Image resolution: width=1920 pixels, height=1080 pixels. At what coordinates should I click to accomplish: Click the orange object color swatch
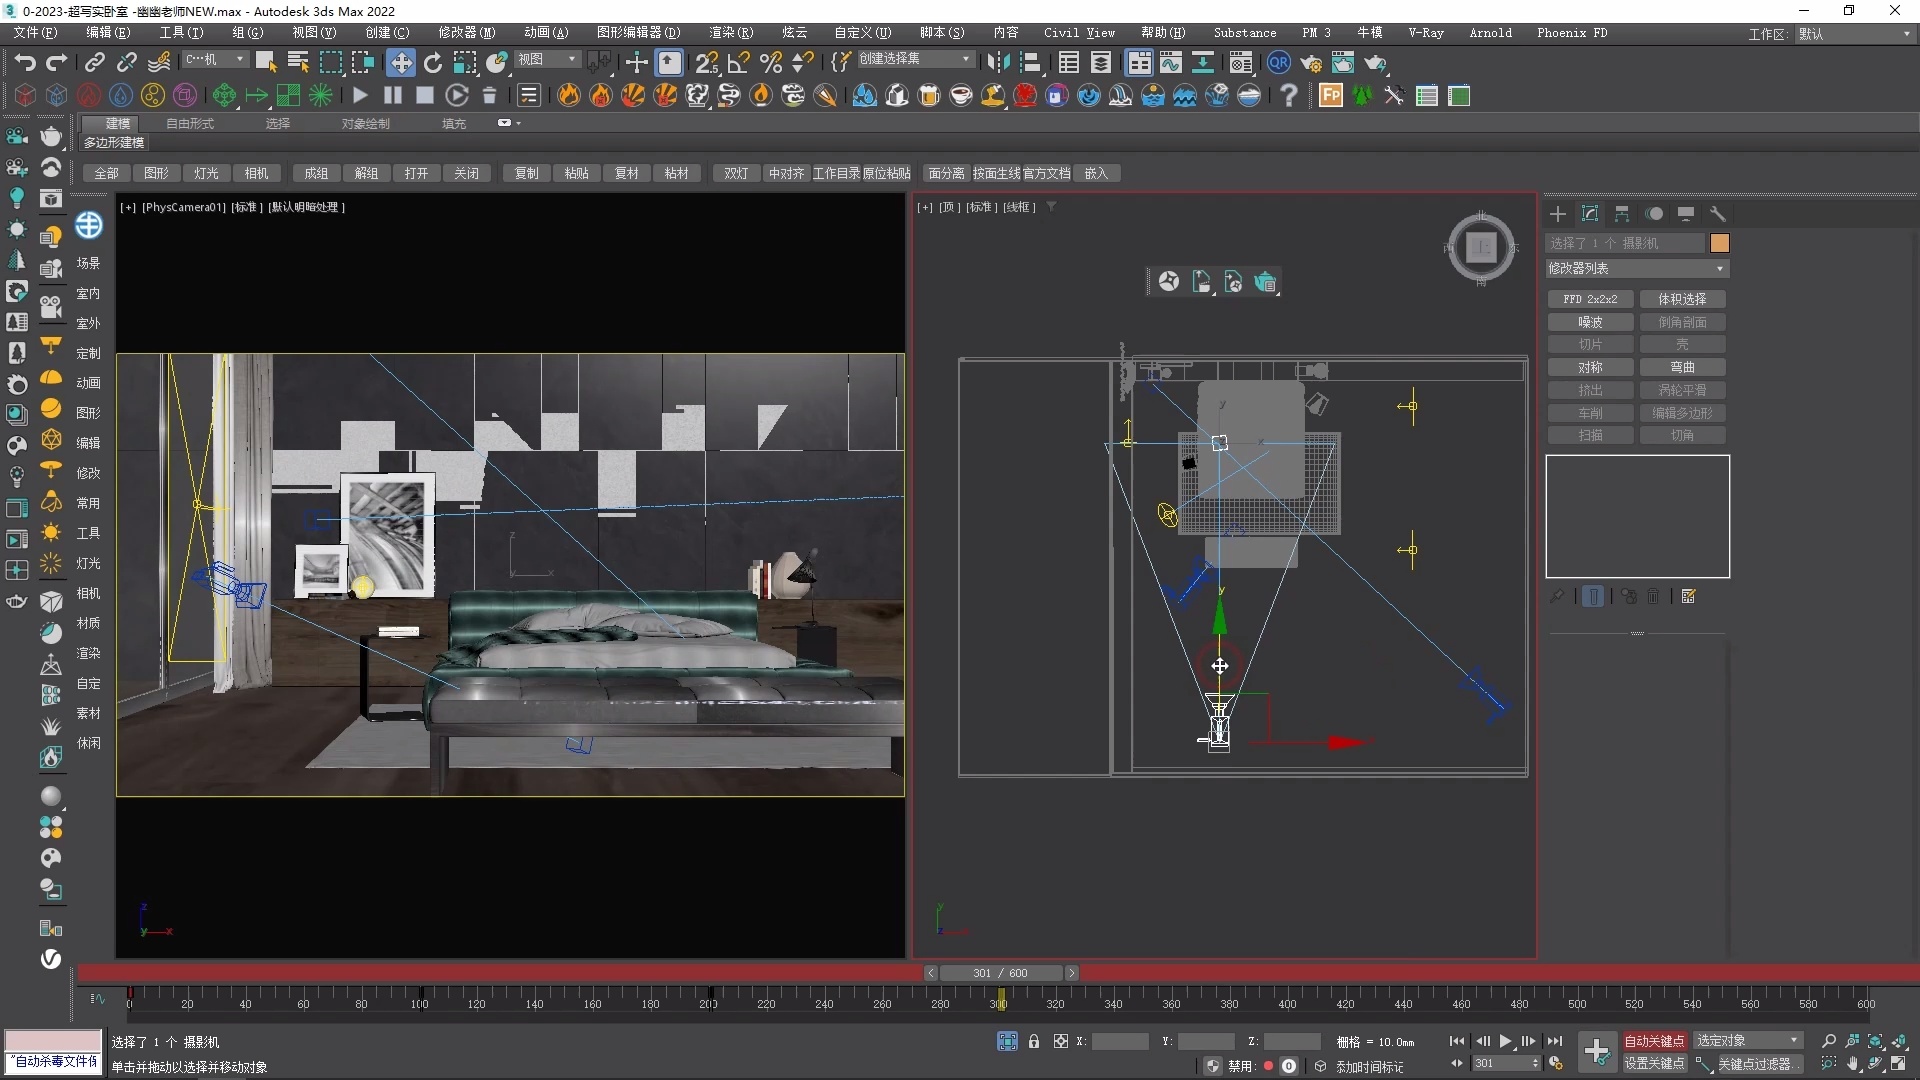tap(1719, 243)
